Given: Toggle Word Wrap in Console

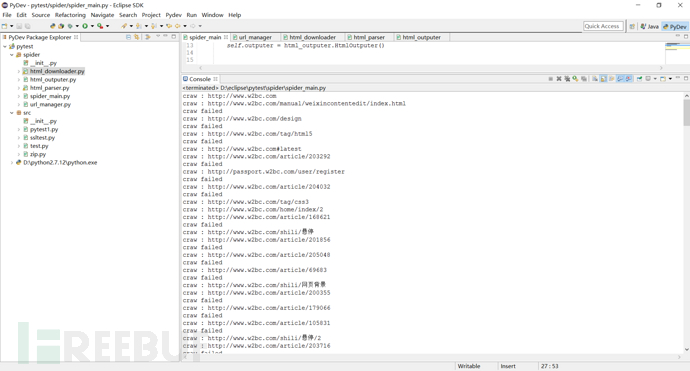Looking at the screenshot, I should [612, 79].
